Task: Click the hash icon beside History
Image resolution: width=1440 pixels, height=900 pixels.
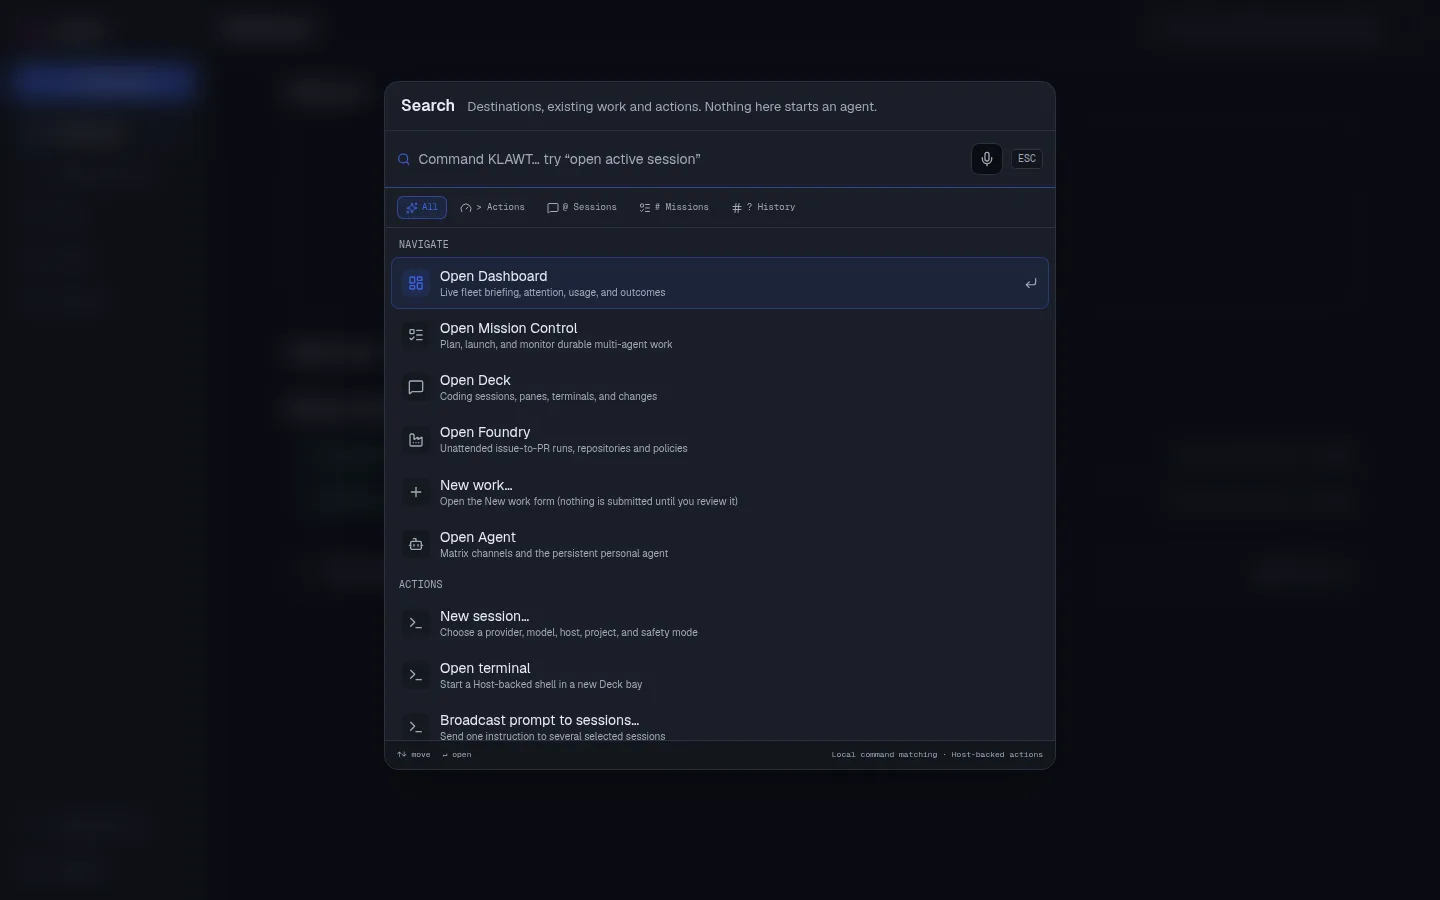Action: (737, 207)
